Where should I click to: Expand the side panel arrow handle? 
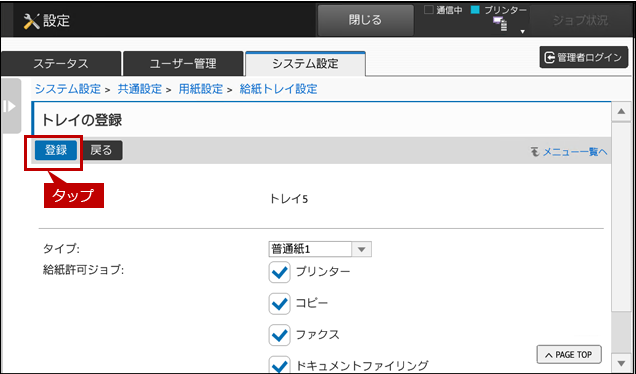click(10, 106)
